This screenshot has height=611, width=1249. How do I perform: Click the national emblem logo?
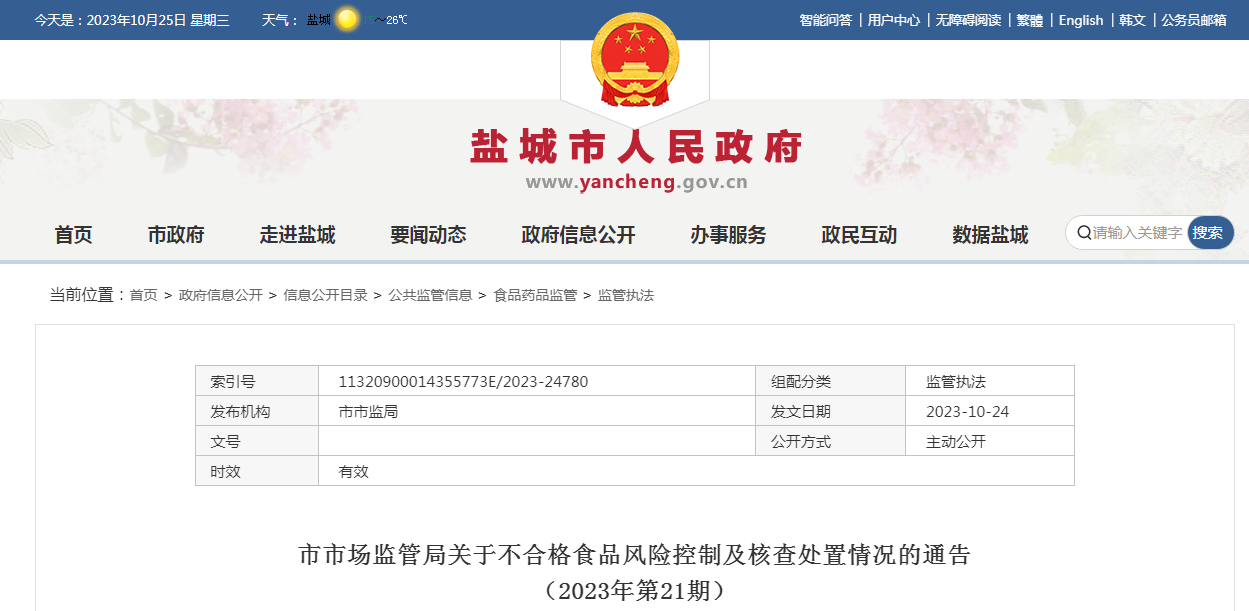tap(634, 59)
